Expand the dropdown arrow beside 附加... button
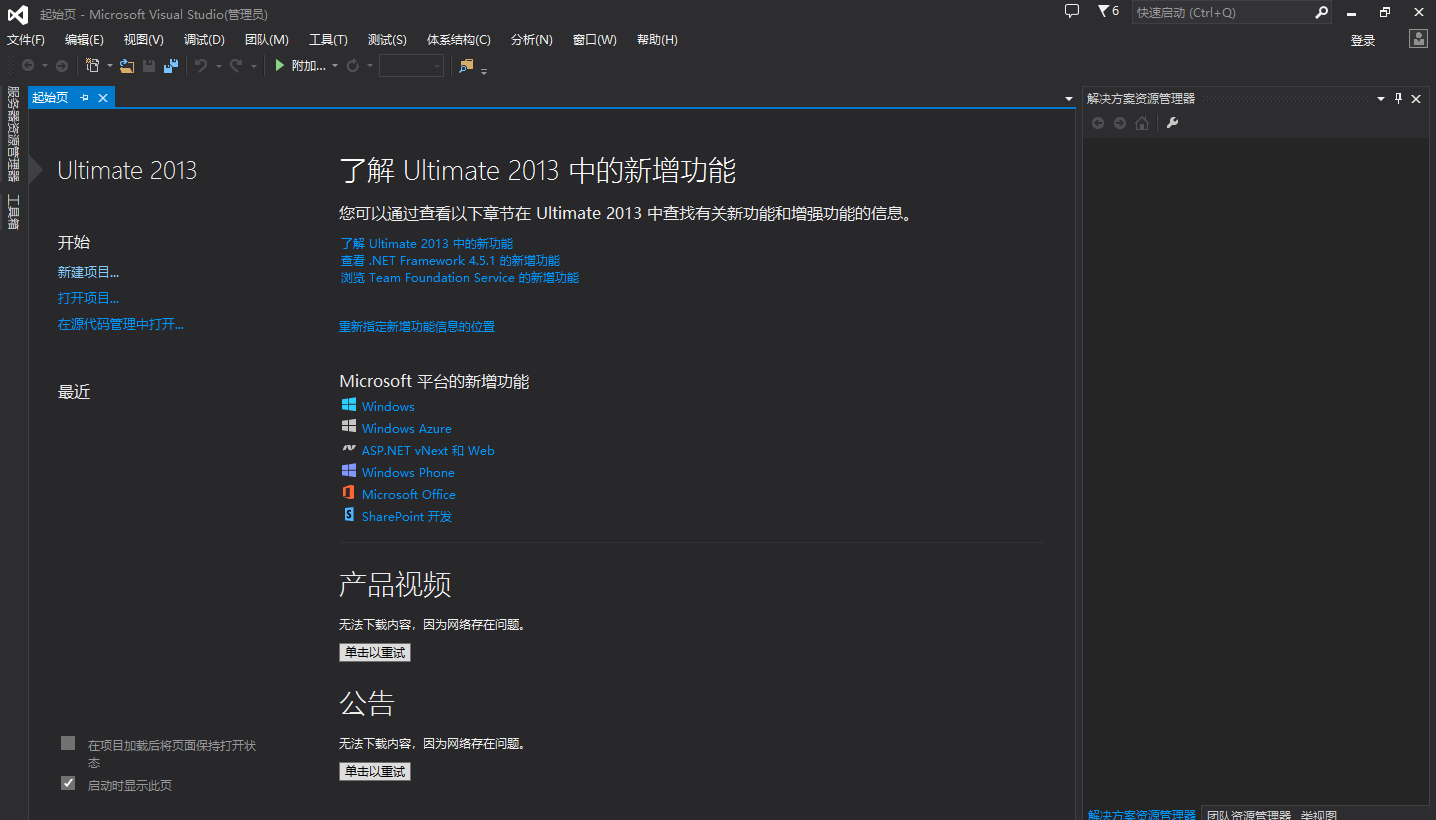The width and height of the screenshot is (1436, 820). click(x=335, y=66)
